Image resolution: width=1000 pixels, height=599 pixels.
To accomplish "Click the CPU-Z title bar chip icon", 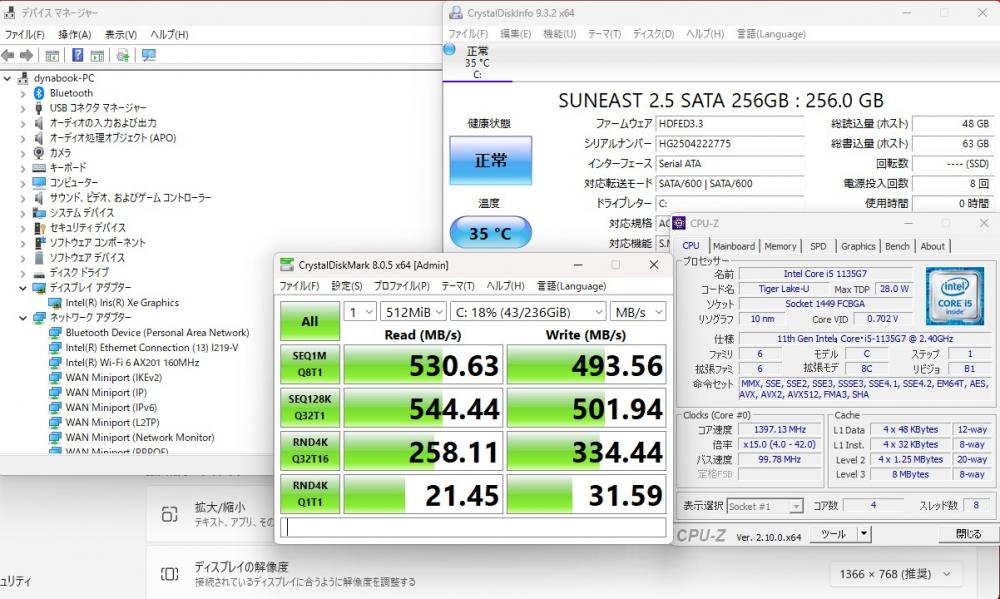I will (679, 223).
